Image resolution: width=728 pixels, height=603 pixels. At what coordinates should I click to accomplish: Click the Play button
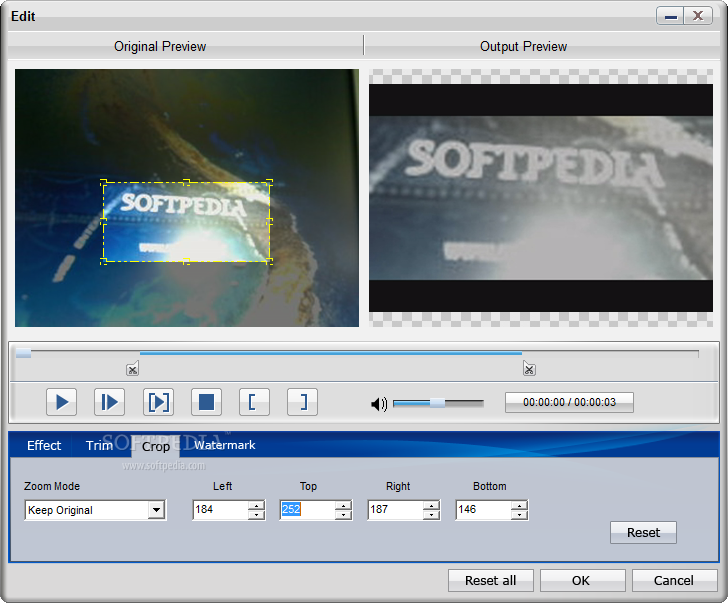coord(61,402)
